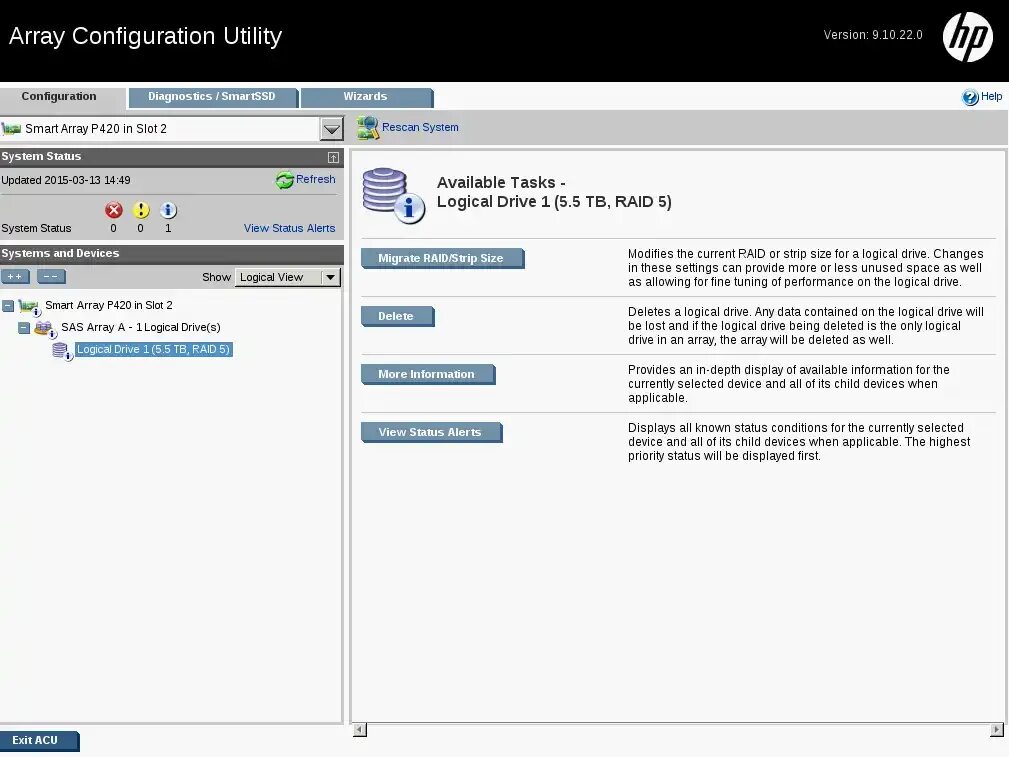Image resolution: width=1009 pixels, height=757 pixels.
Task: Click the blue informational status icon
Action: 168,210
